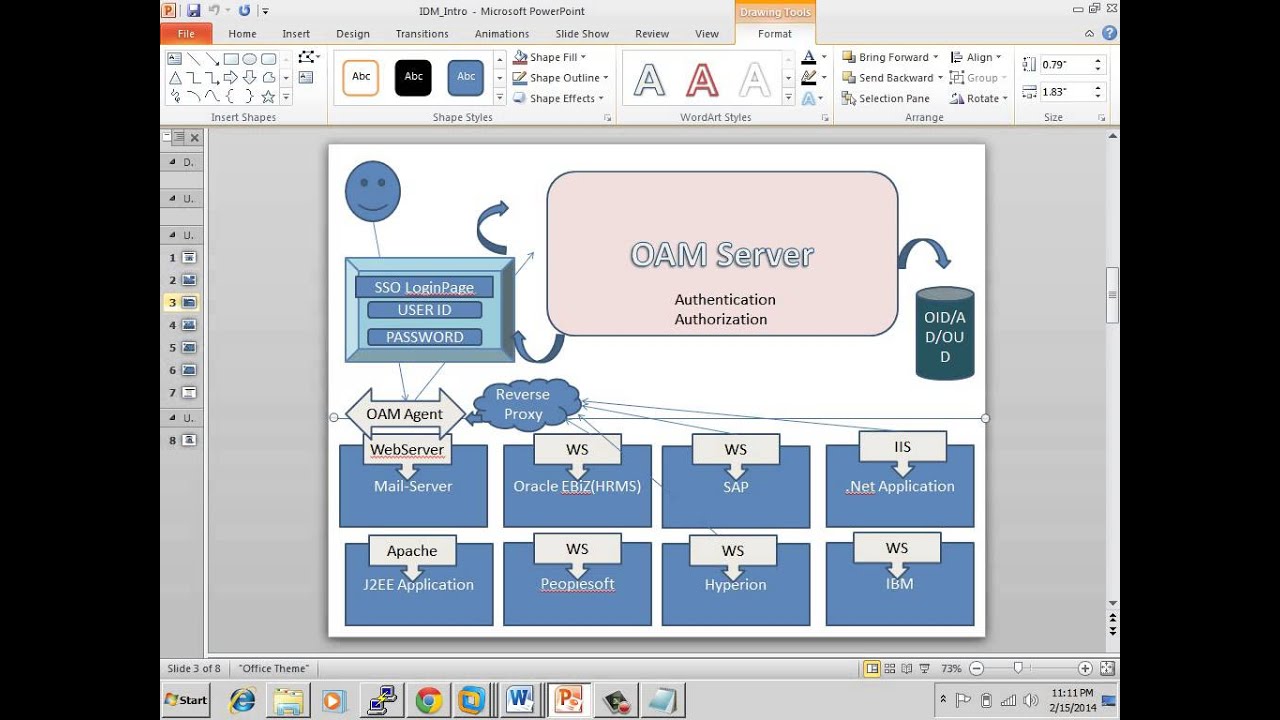Select the Right Arrow shape
1280x720 pixels.
click(231, 78)
